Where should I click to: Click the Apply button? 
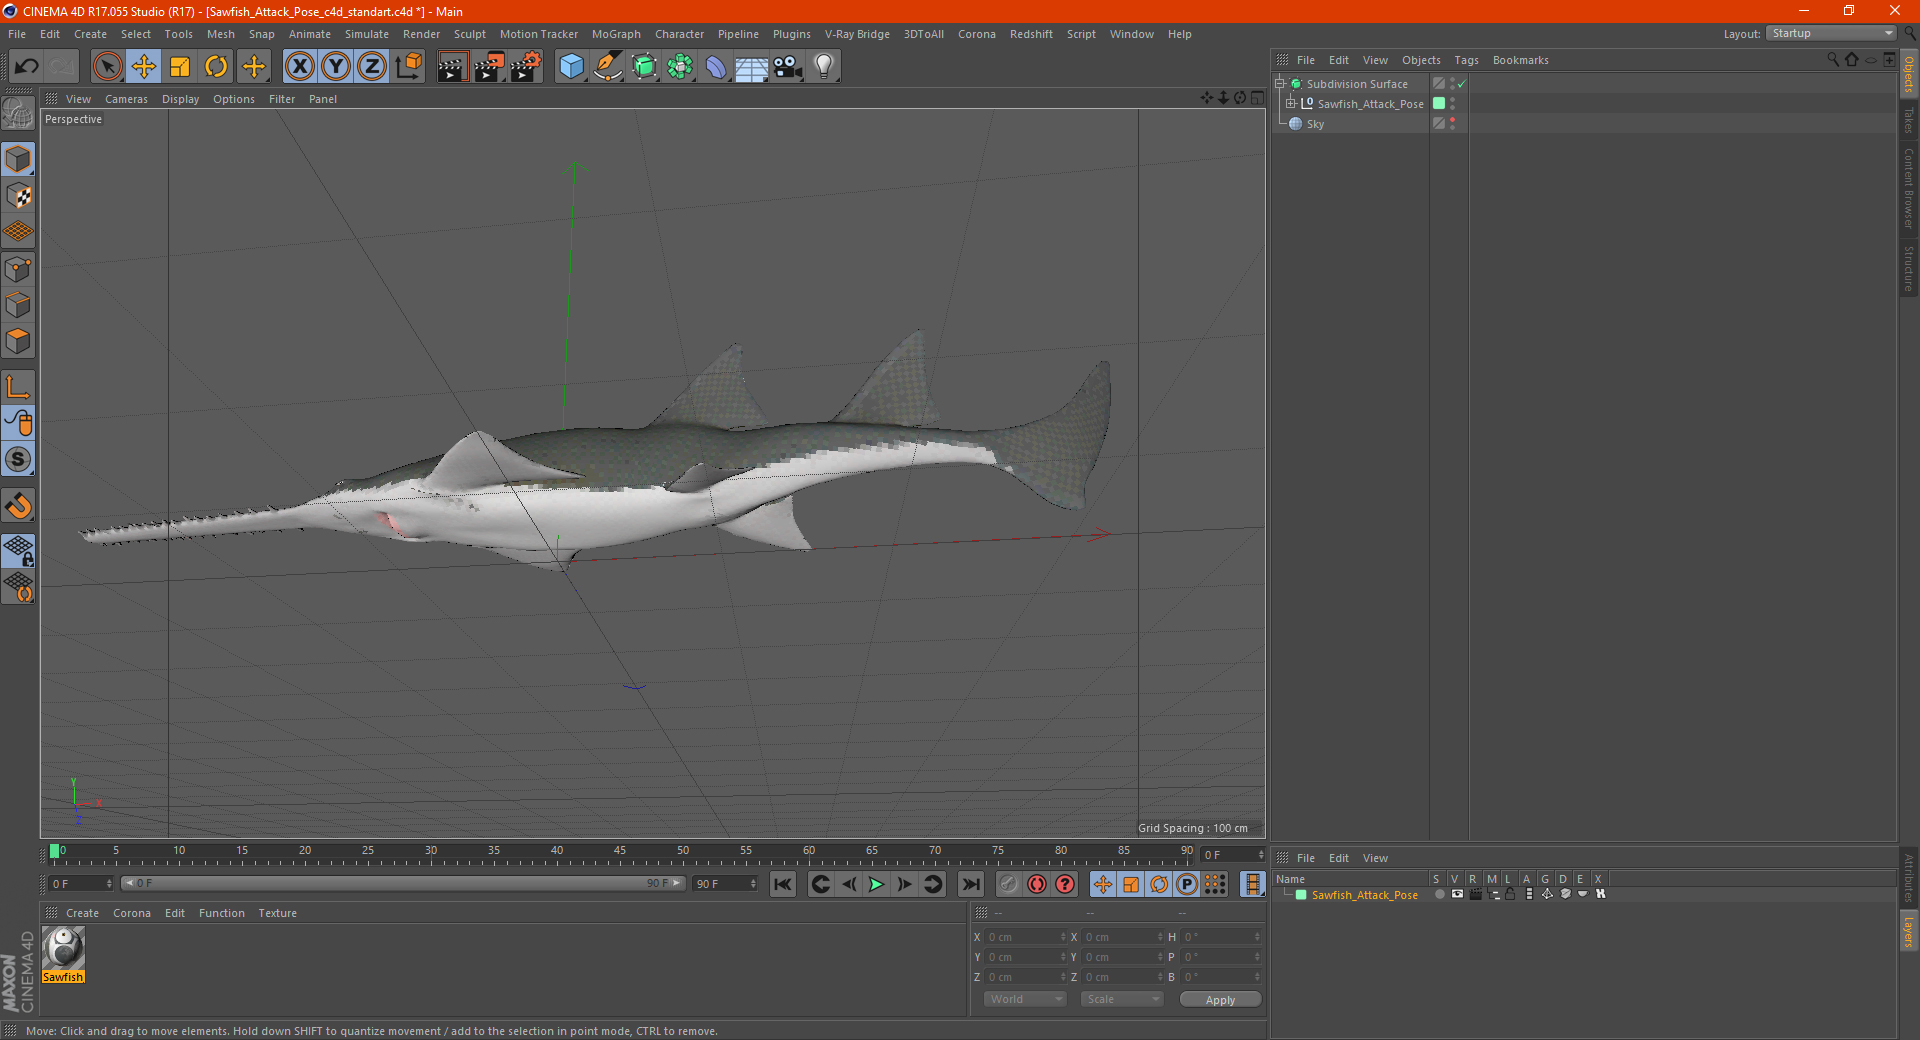click(1220, 1000)
